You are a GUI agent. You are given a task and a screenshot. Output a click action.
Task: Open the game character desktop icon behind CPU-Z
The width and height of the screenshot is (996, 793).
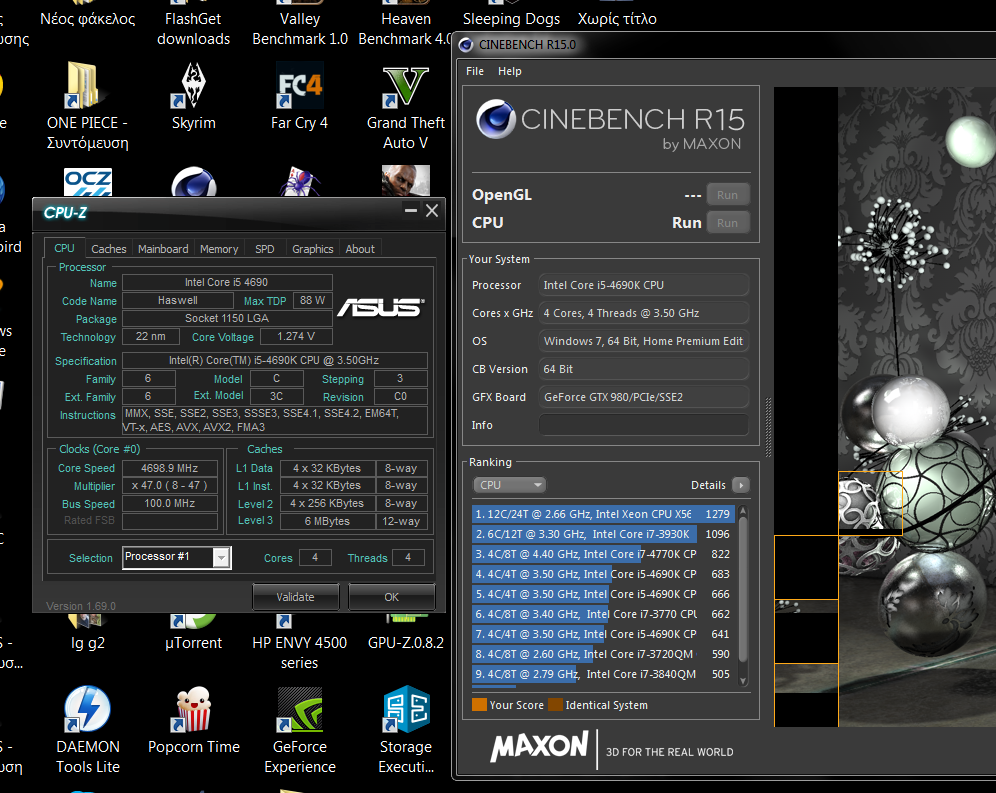pos(406,180)
